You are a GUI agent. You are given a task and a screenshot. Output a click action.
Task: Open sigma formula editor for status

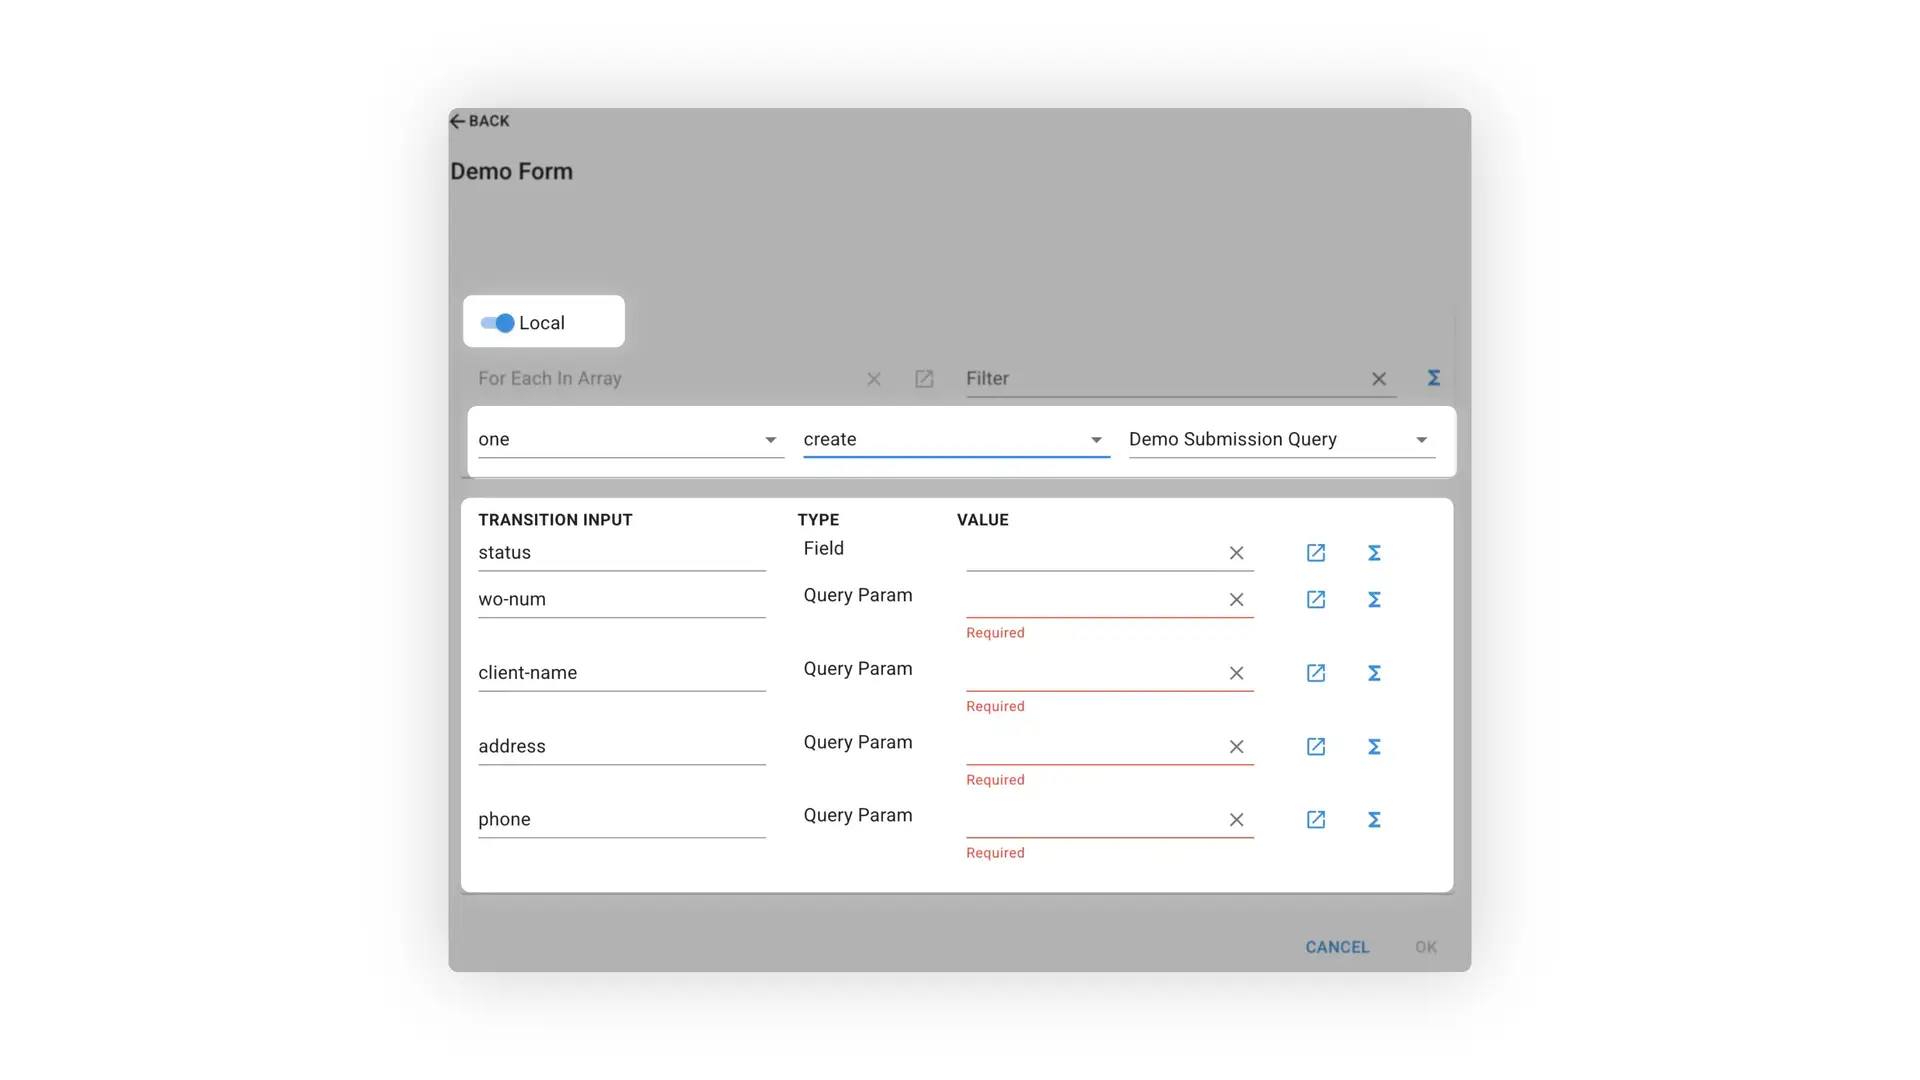coord(1375,552)
